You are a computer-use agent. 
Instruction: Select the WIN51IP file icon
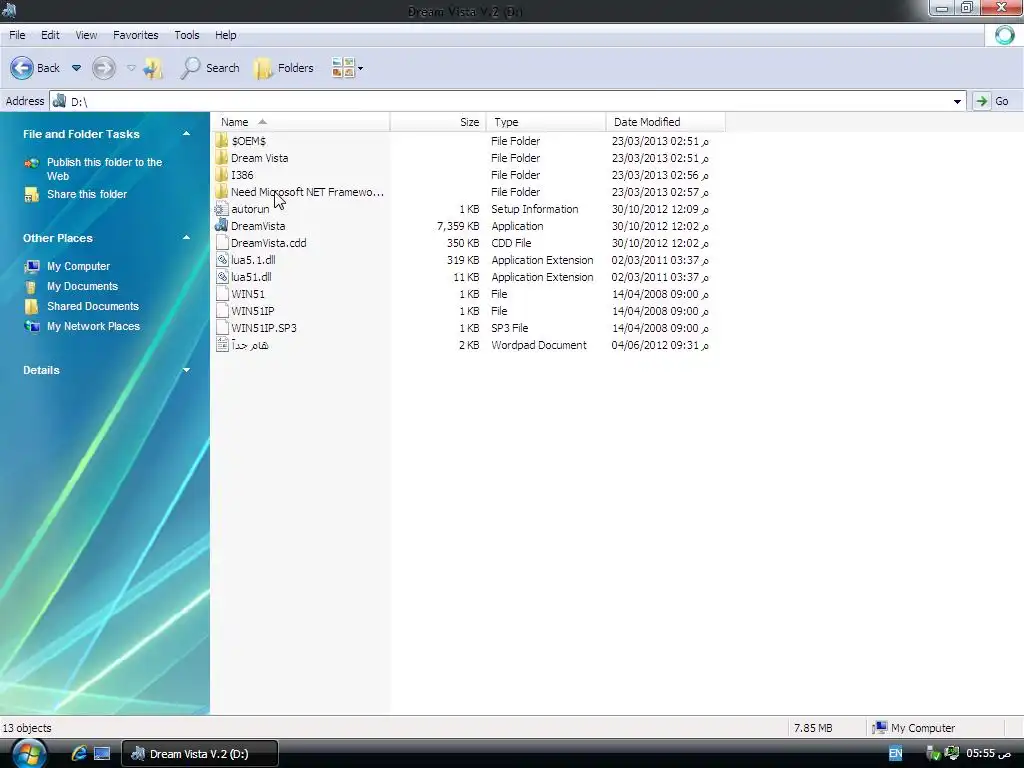pyautogui.click(x=221, y=310)
